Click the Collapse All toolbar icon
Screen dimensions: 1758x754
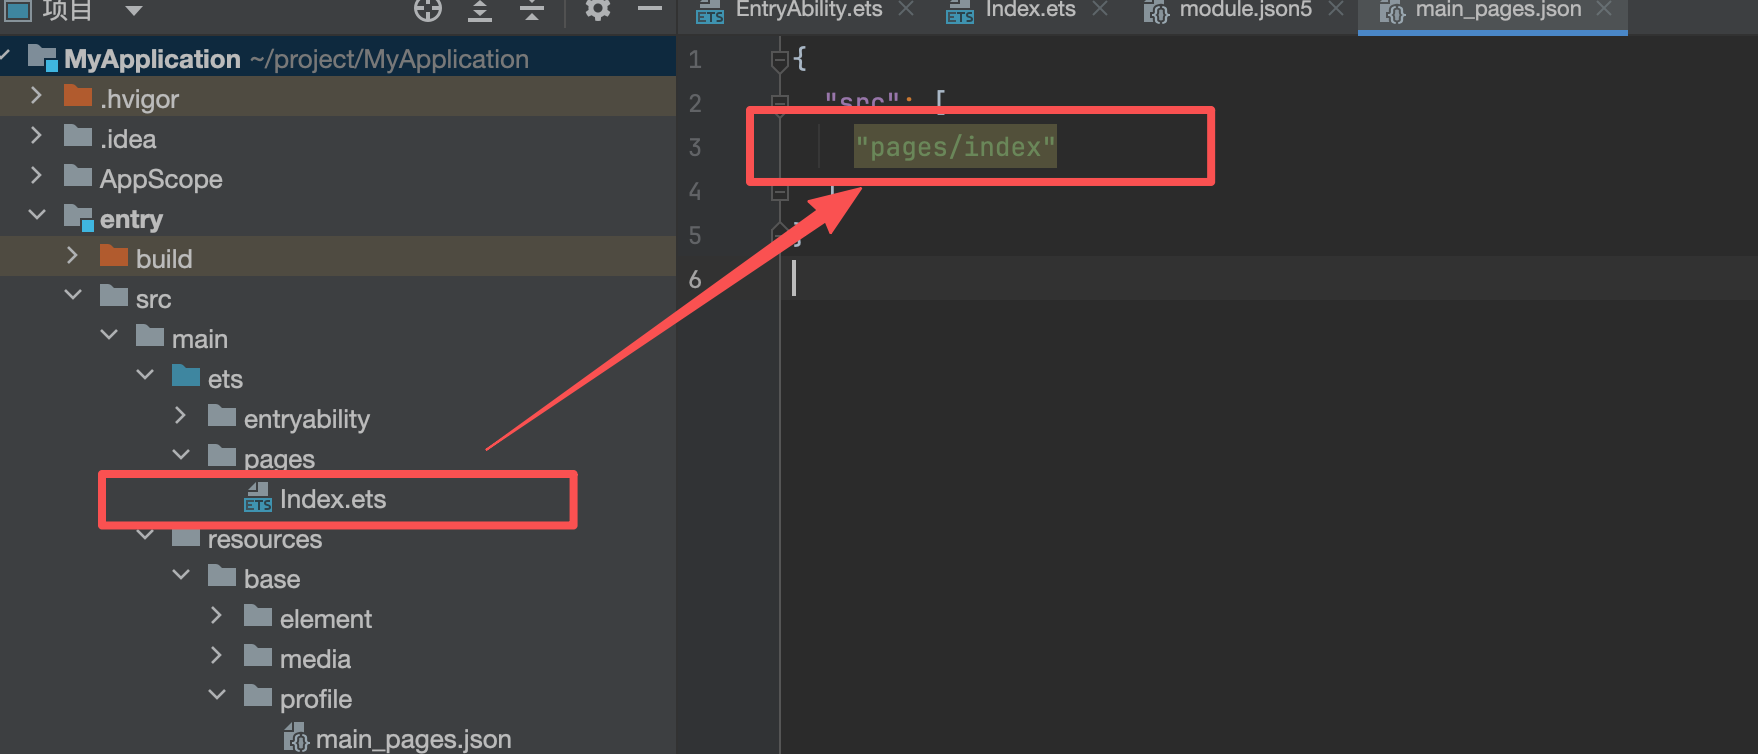532,10
